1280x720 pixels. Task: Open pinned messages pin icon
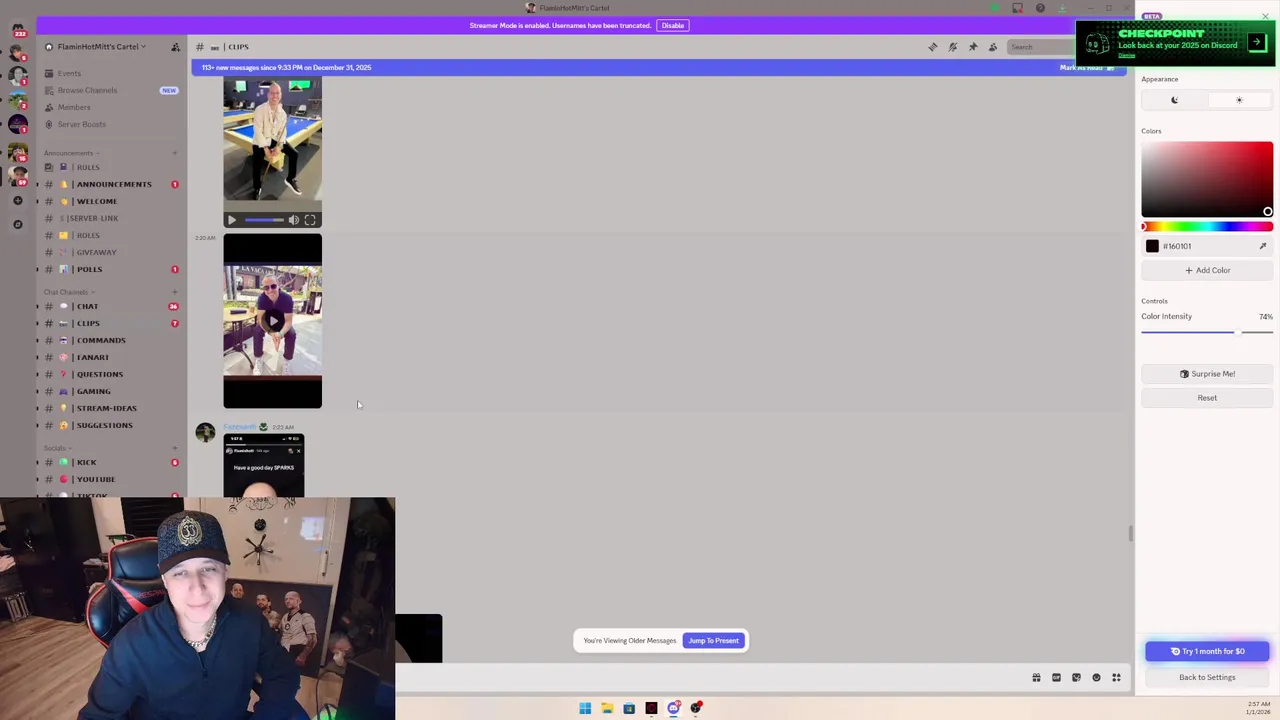[973, 47]
